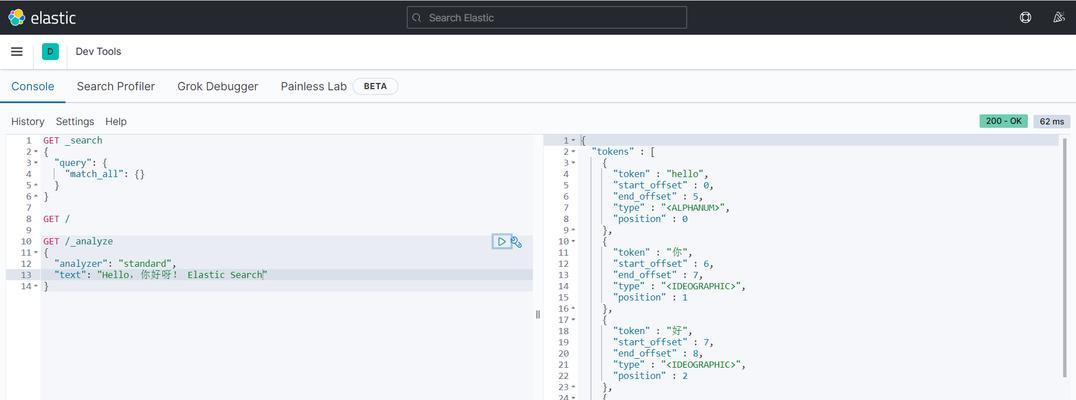The width and height of the screenshot is (1076, 400).
Task: Click the pane resize handle between the editors
Action: (538, 314)
